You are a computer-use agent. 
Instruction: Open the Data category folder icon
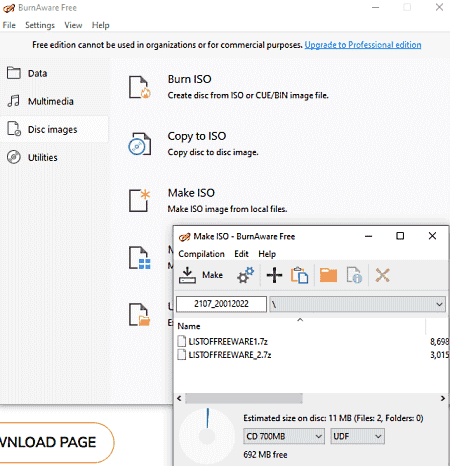[x=14, y=73]
